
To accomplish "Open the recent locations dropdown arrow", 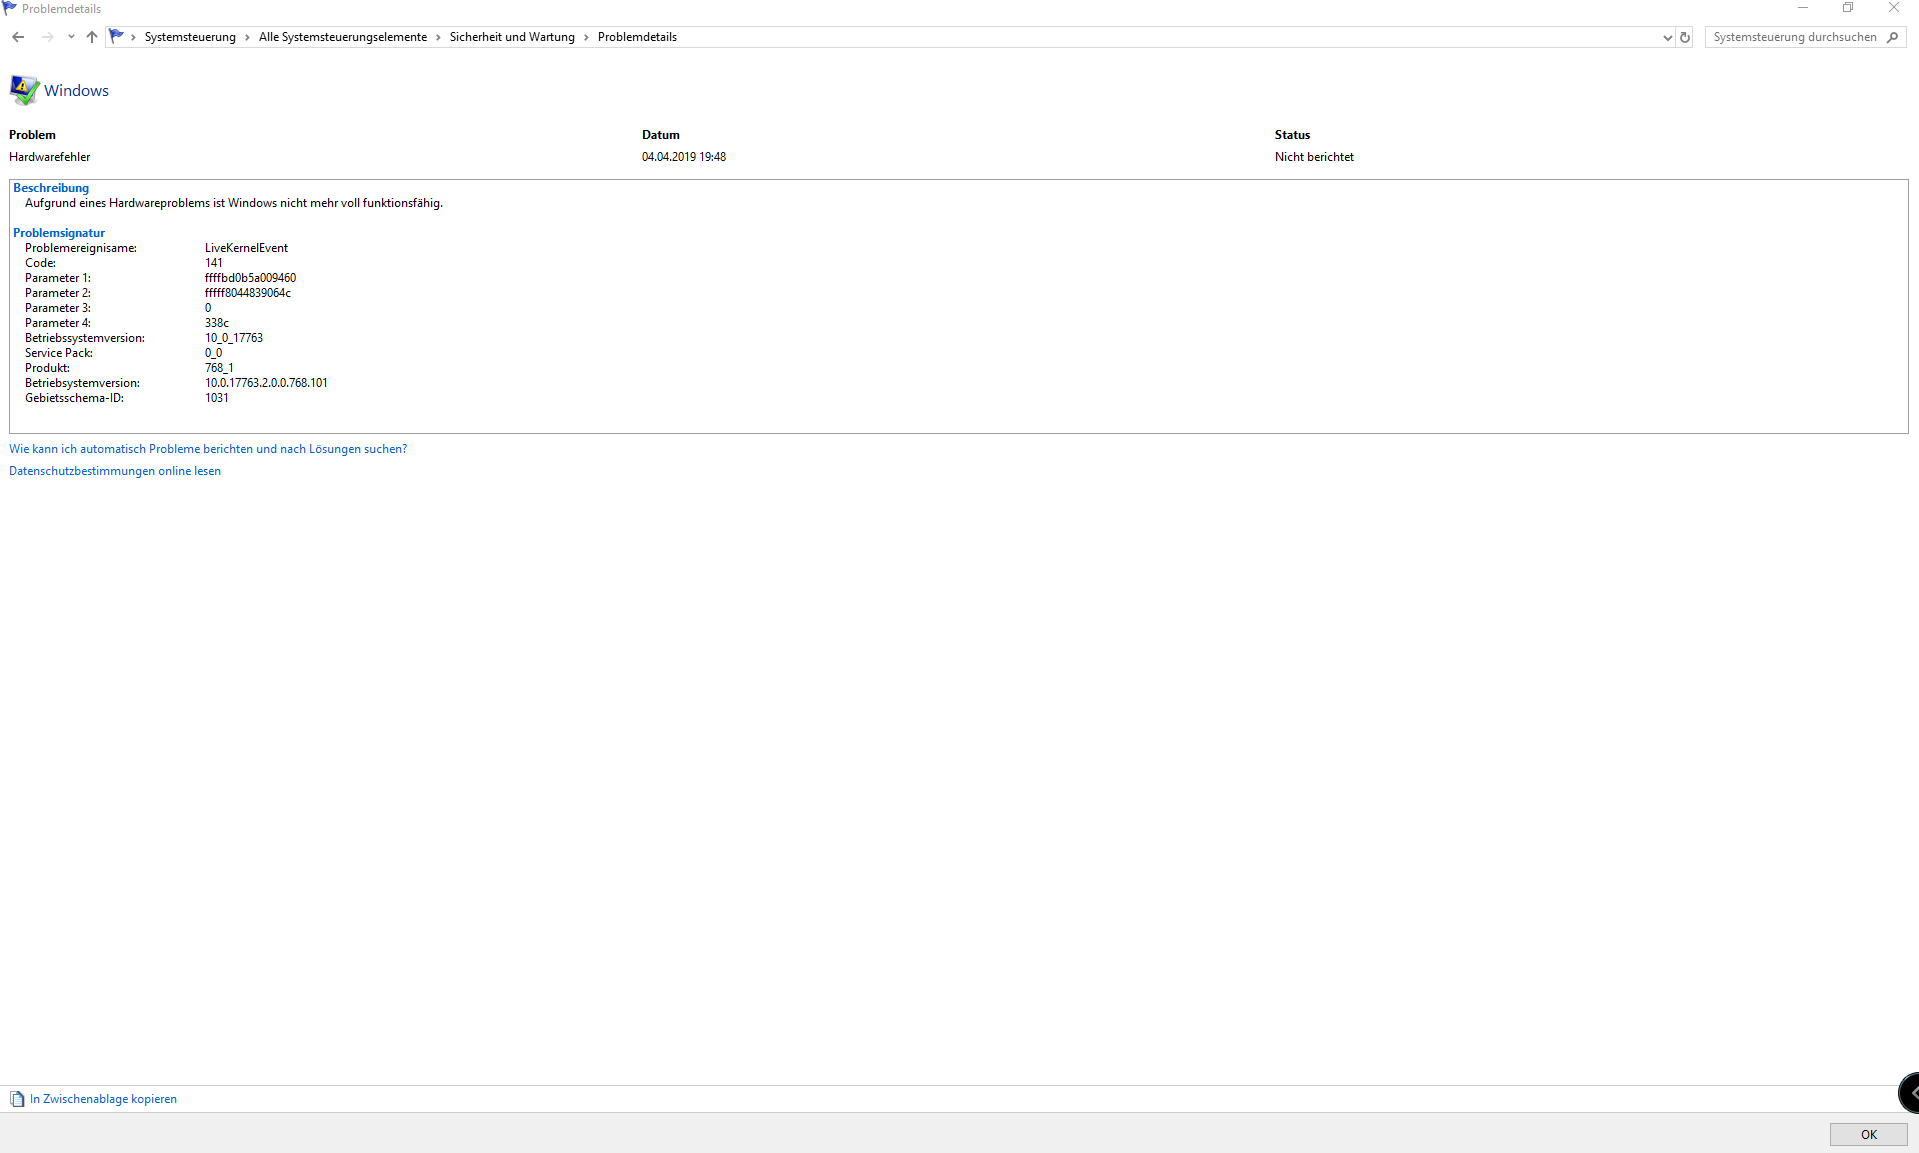I will coord(71,37).
